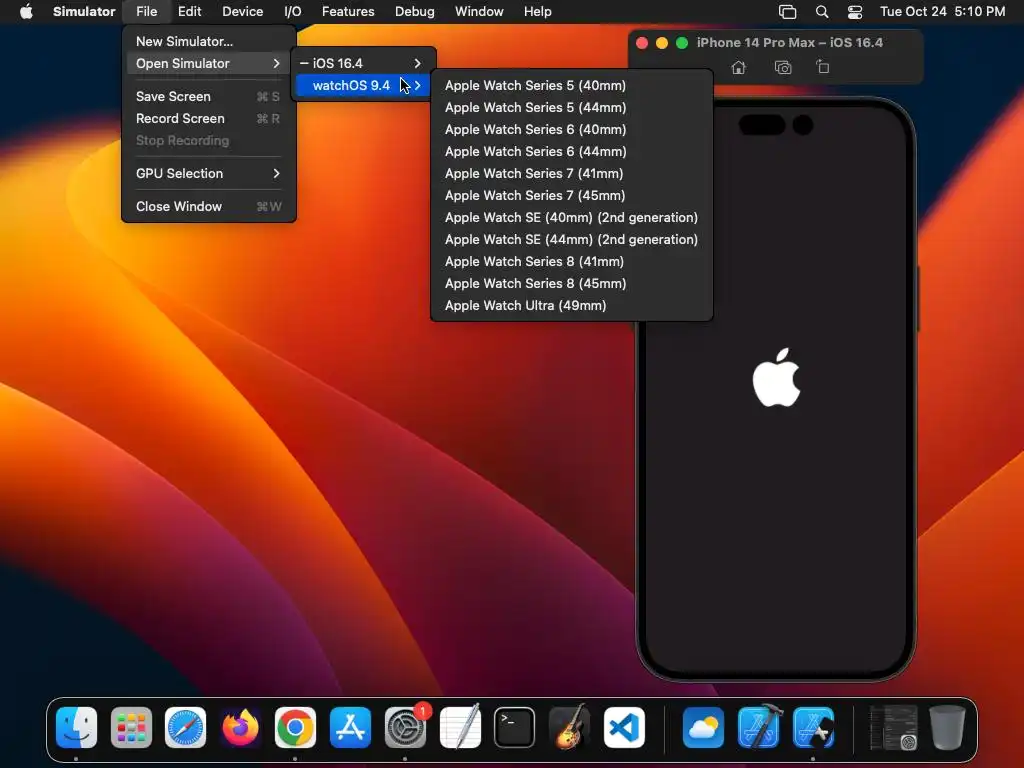Open the Features menu

[348, 11]
